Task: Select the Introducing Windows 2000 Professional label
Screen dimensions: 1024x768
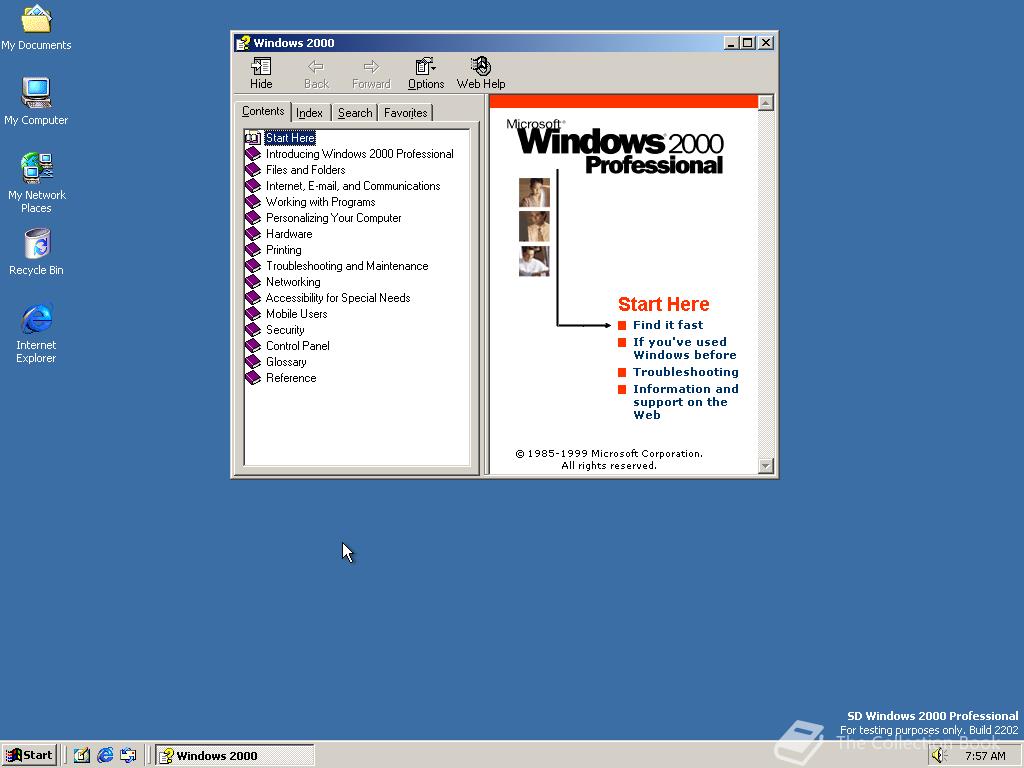Action: click(x=359, y=154)
